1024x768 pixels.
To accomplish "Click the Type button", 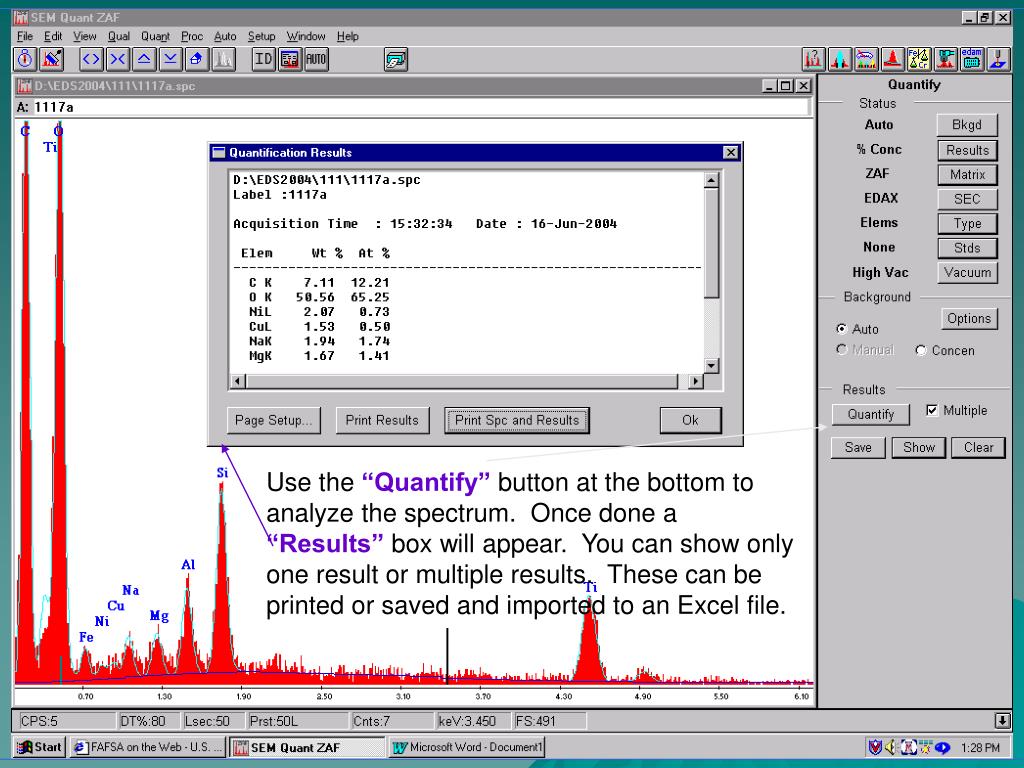I will [967, 223].
